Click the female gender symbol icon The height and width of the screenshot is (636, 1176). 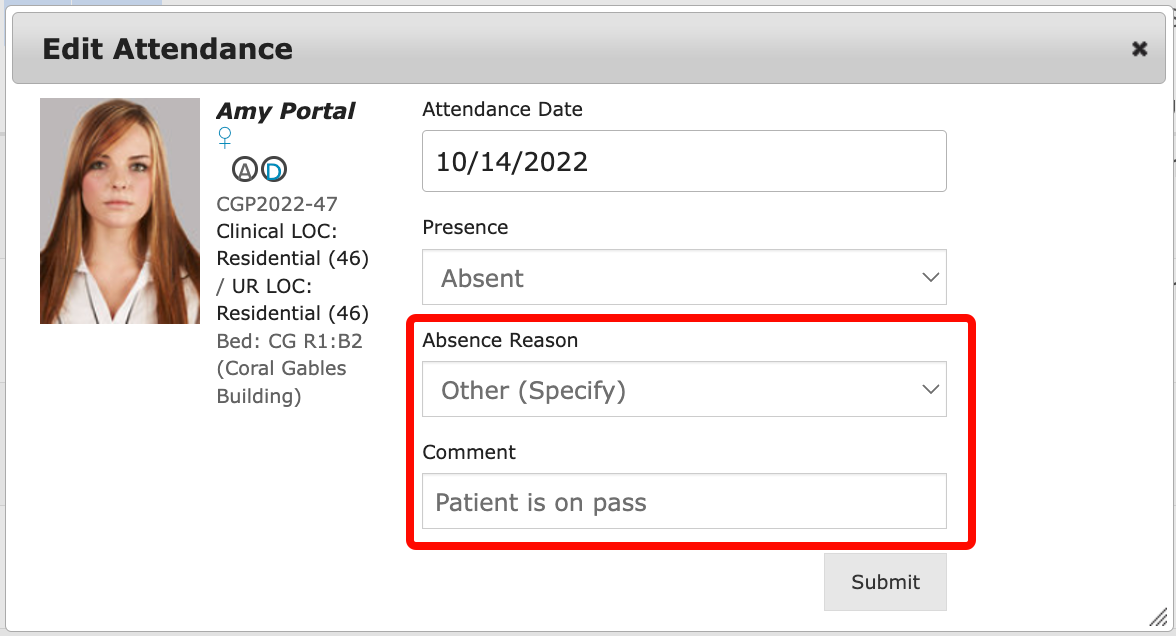point(226,137)
